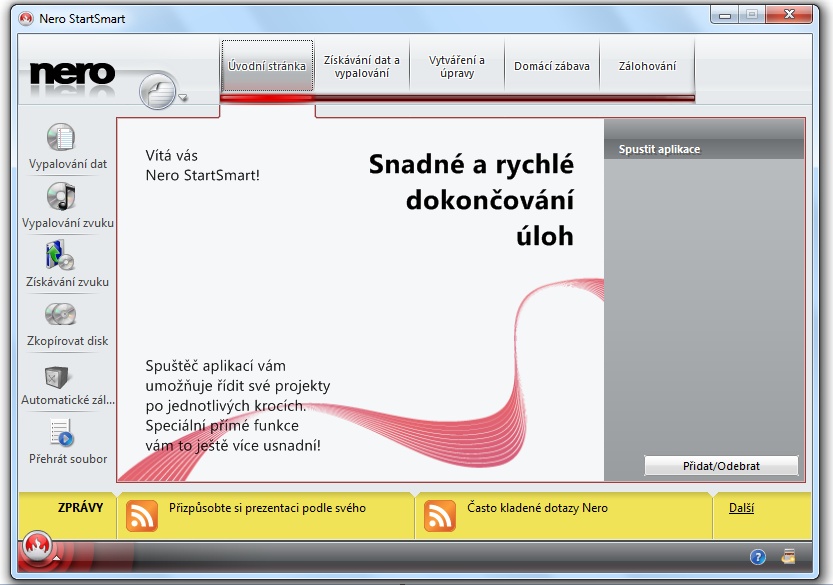Open RSS feed icon for Často kladené dotazy
This screenshot has height=585, width=833.
click(440, 515)
